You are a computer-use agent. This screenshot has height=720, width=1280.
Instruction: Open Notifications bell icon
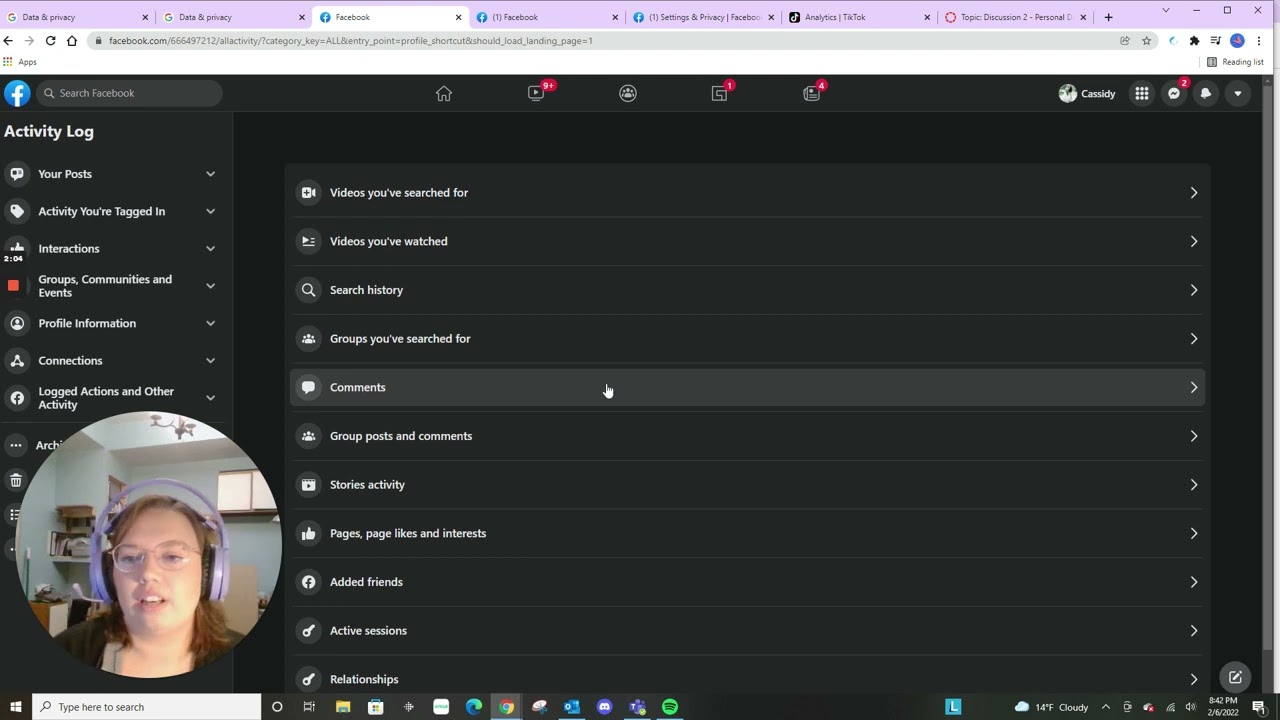coord(1206,93)
